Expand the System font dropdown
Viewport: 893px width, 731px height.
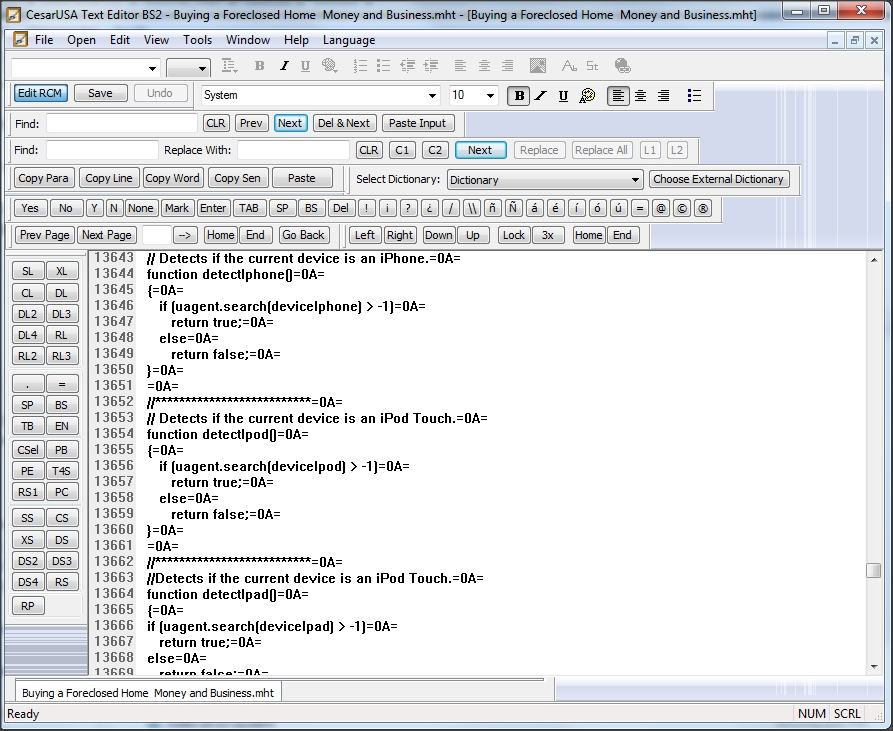pyautogui.click(x=432, y=96)
